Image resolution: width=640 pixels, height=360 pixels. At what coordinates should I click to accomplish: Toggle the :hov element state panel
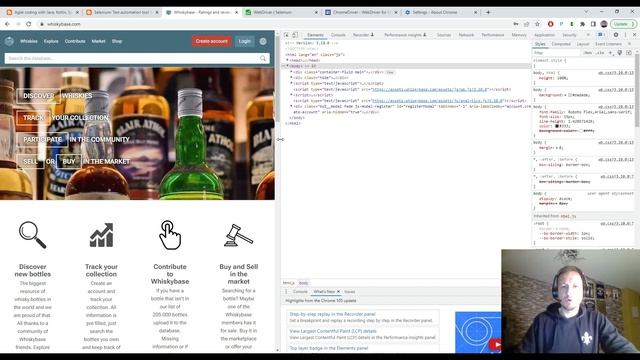(588, 53)
